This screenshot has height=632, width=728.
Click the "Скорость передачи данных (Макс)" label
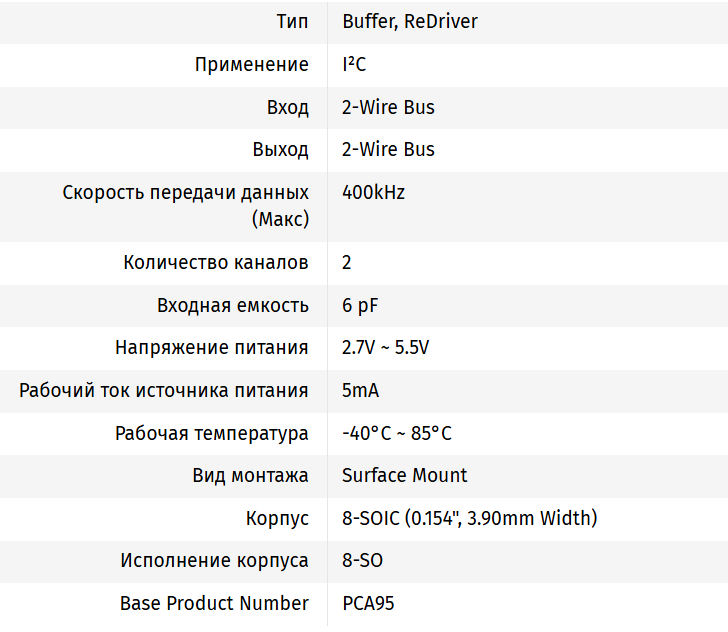click(x=186, y=205)
